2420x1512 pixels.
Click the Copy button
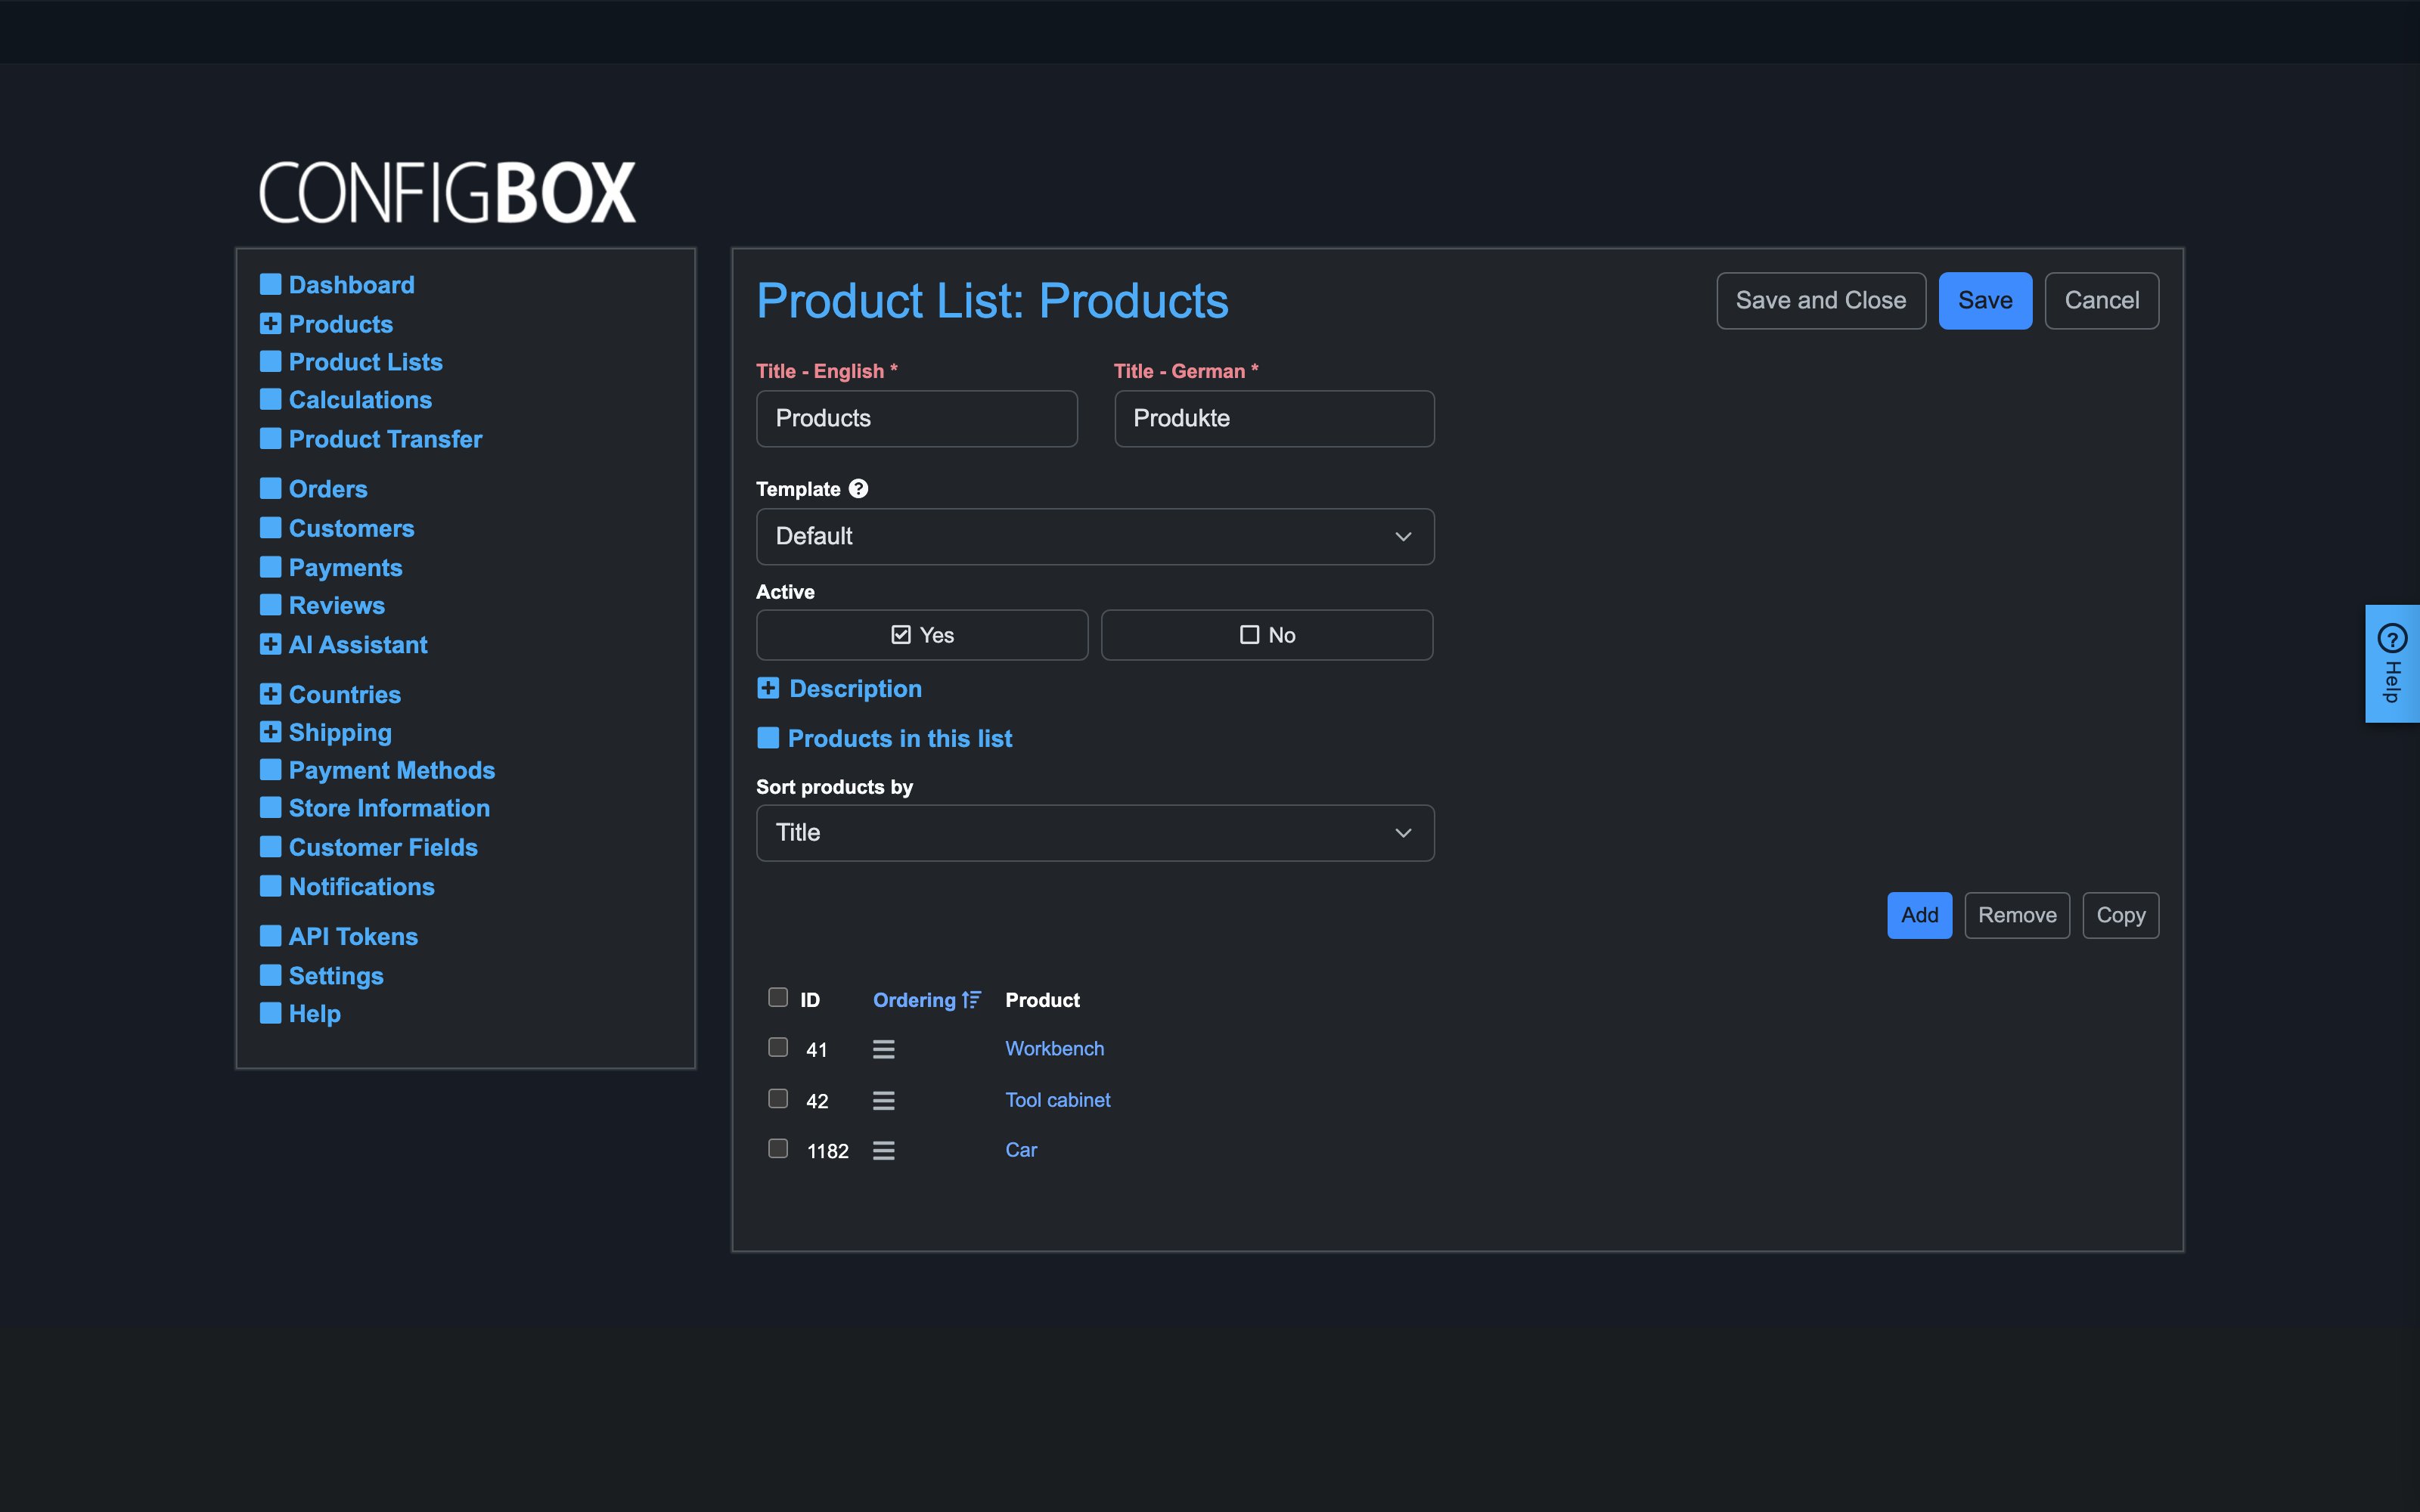click(2121, 915)
